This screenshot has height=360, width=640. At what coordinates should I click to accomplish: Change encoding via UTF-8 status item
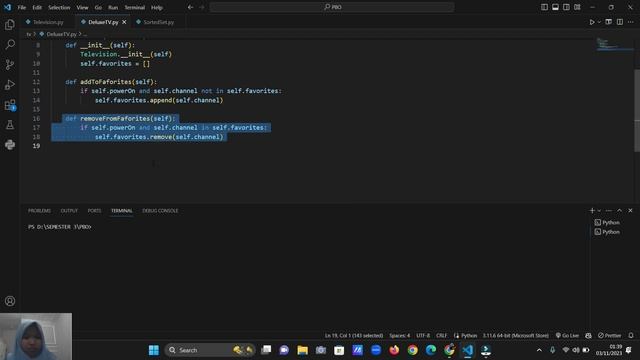(x=423, y=336)
